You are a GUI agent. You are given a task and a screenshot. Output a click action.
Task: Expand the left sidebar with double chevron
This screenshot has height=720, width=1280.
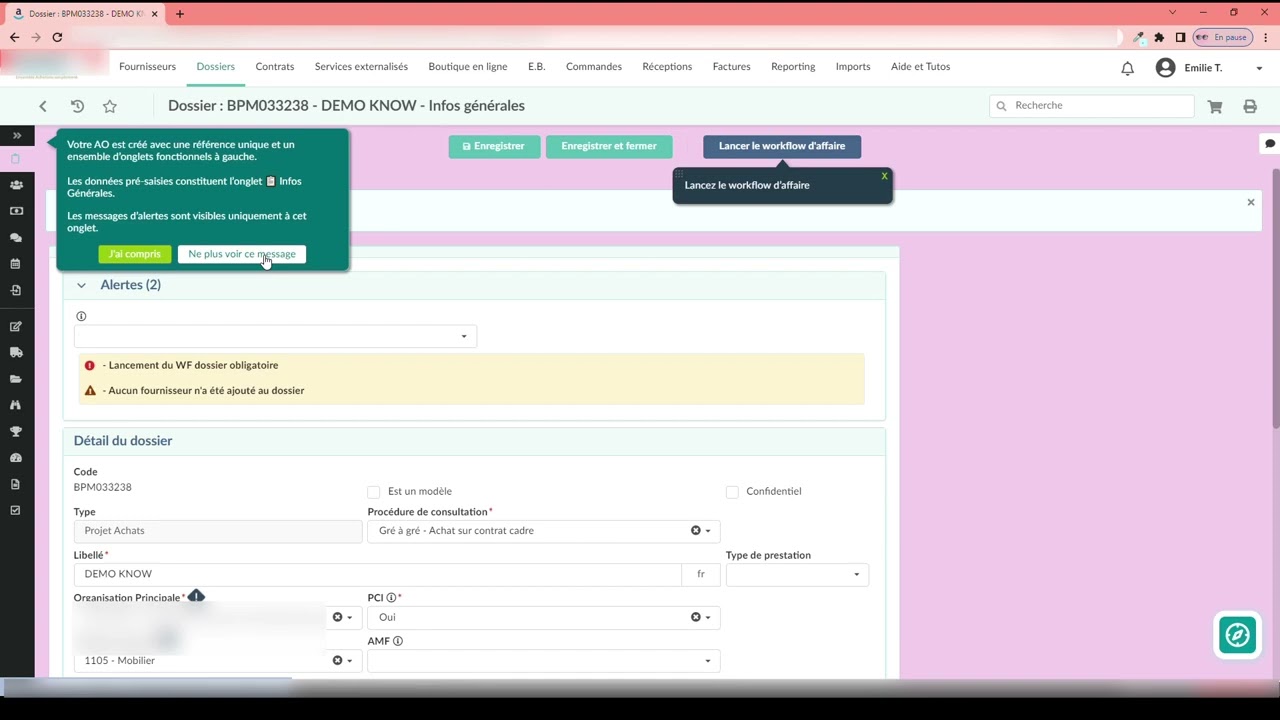point(17,135)
